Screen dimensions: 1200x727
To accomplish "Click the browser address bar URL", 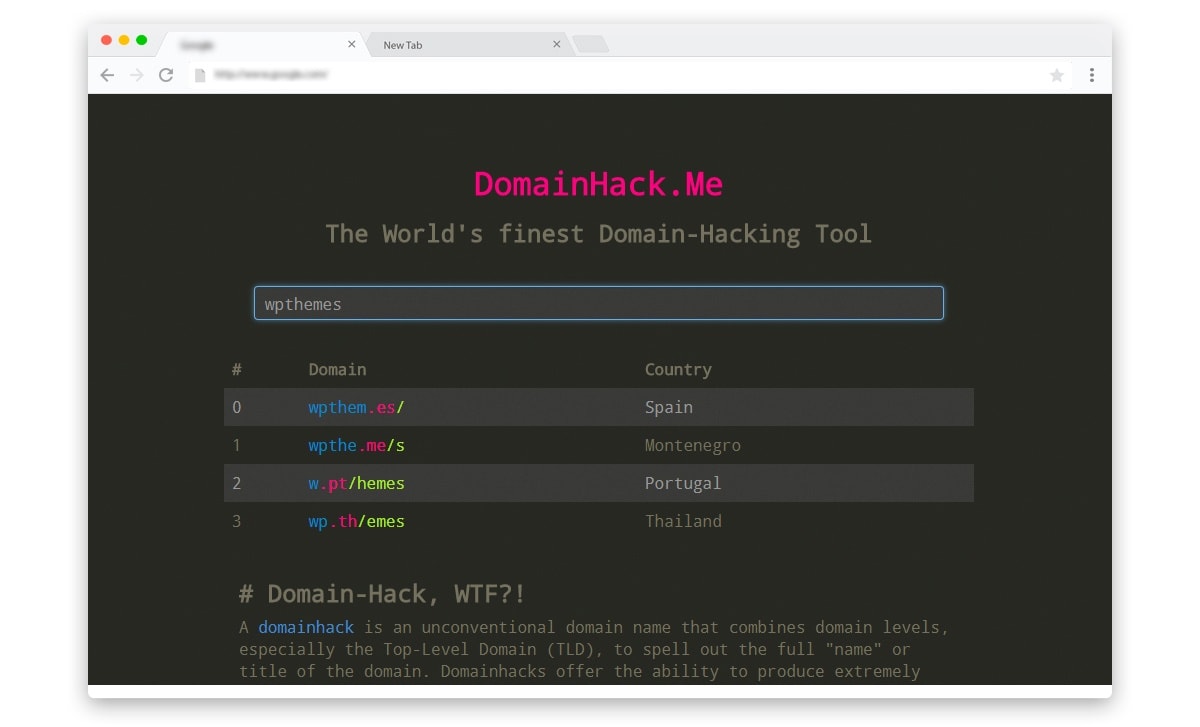I will tap(271, 75).
